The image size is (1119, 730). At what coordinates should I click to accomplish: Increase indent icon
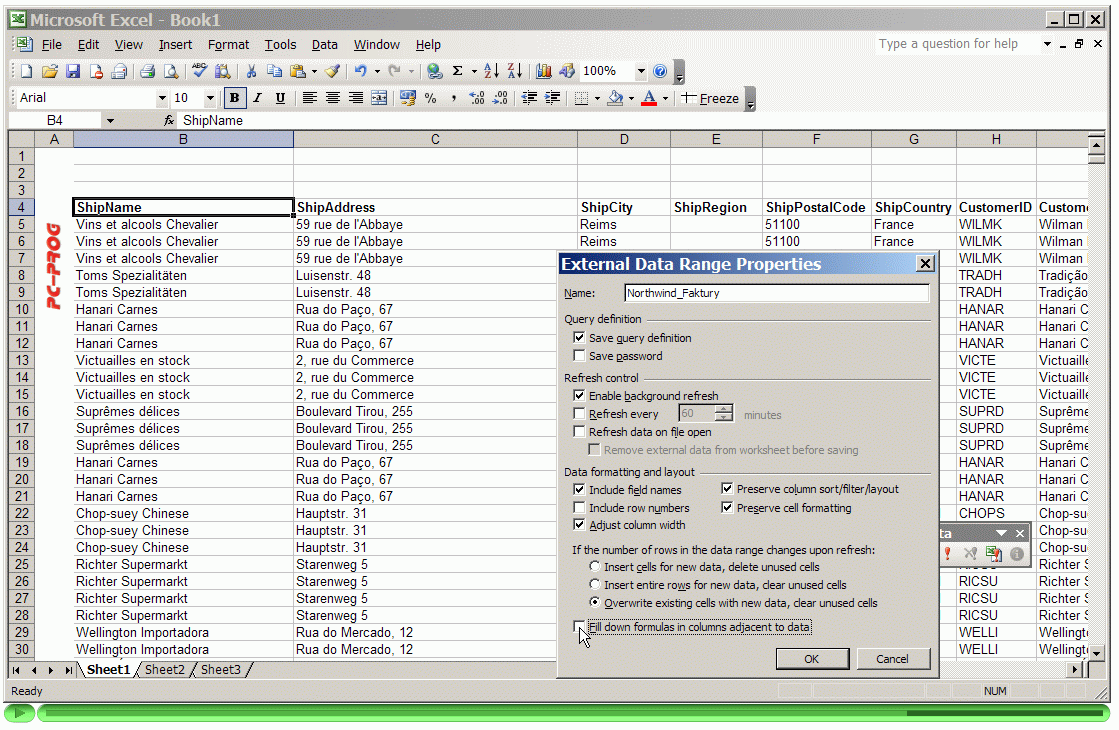coord(552,98)
